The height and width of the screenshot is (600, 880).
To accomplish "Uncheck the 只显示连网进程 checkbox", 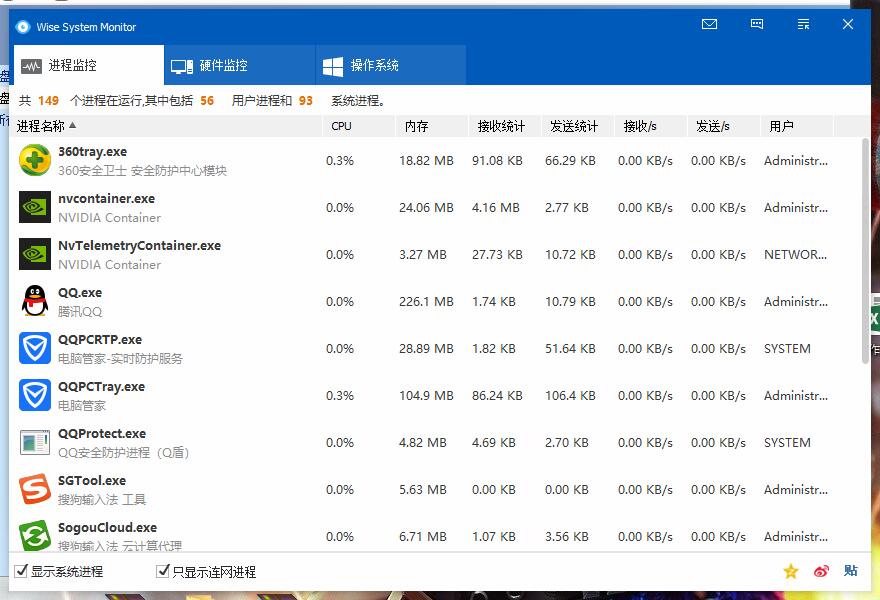I will coord(163,571).
